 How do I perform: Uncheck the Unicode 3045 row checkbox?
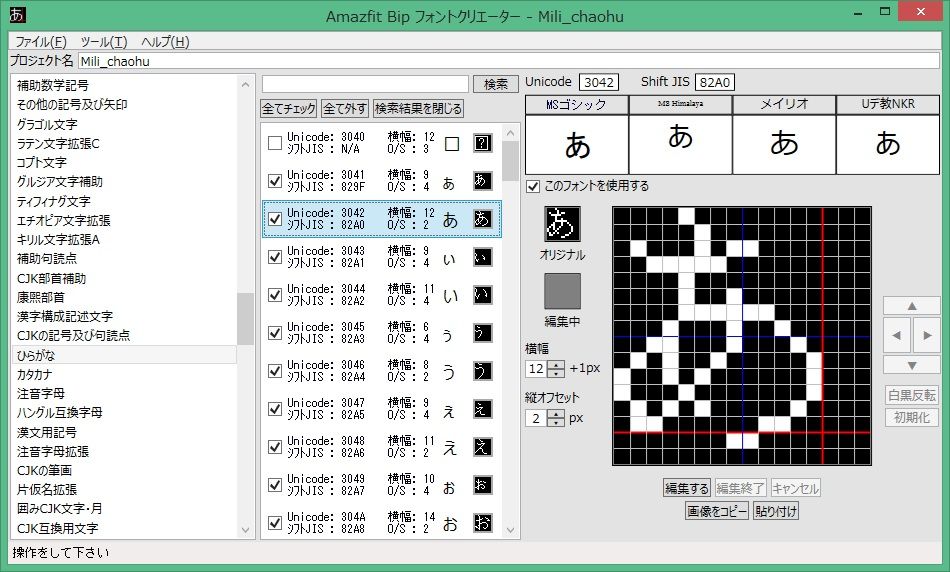click(x=274, y=333)
